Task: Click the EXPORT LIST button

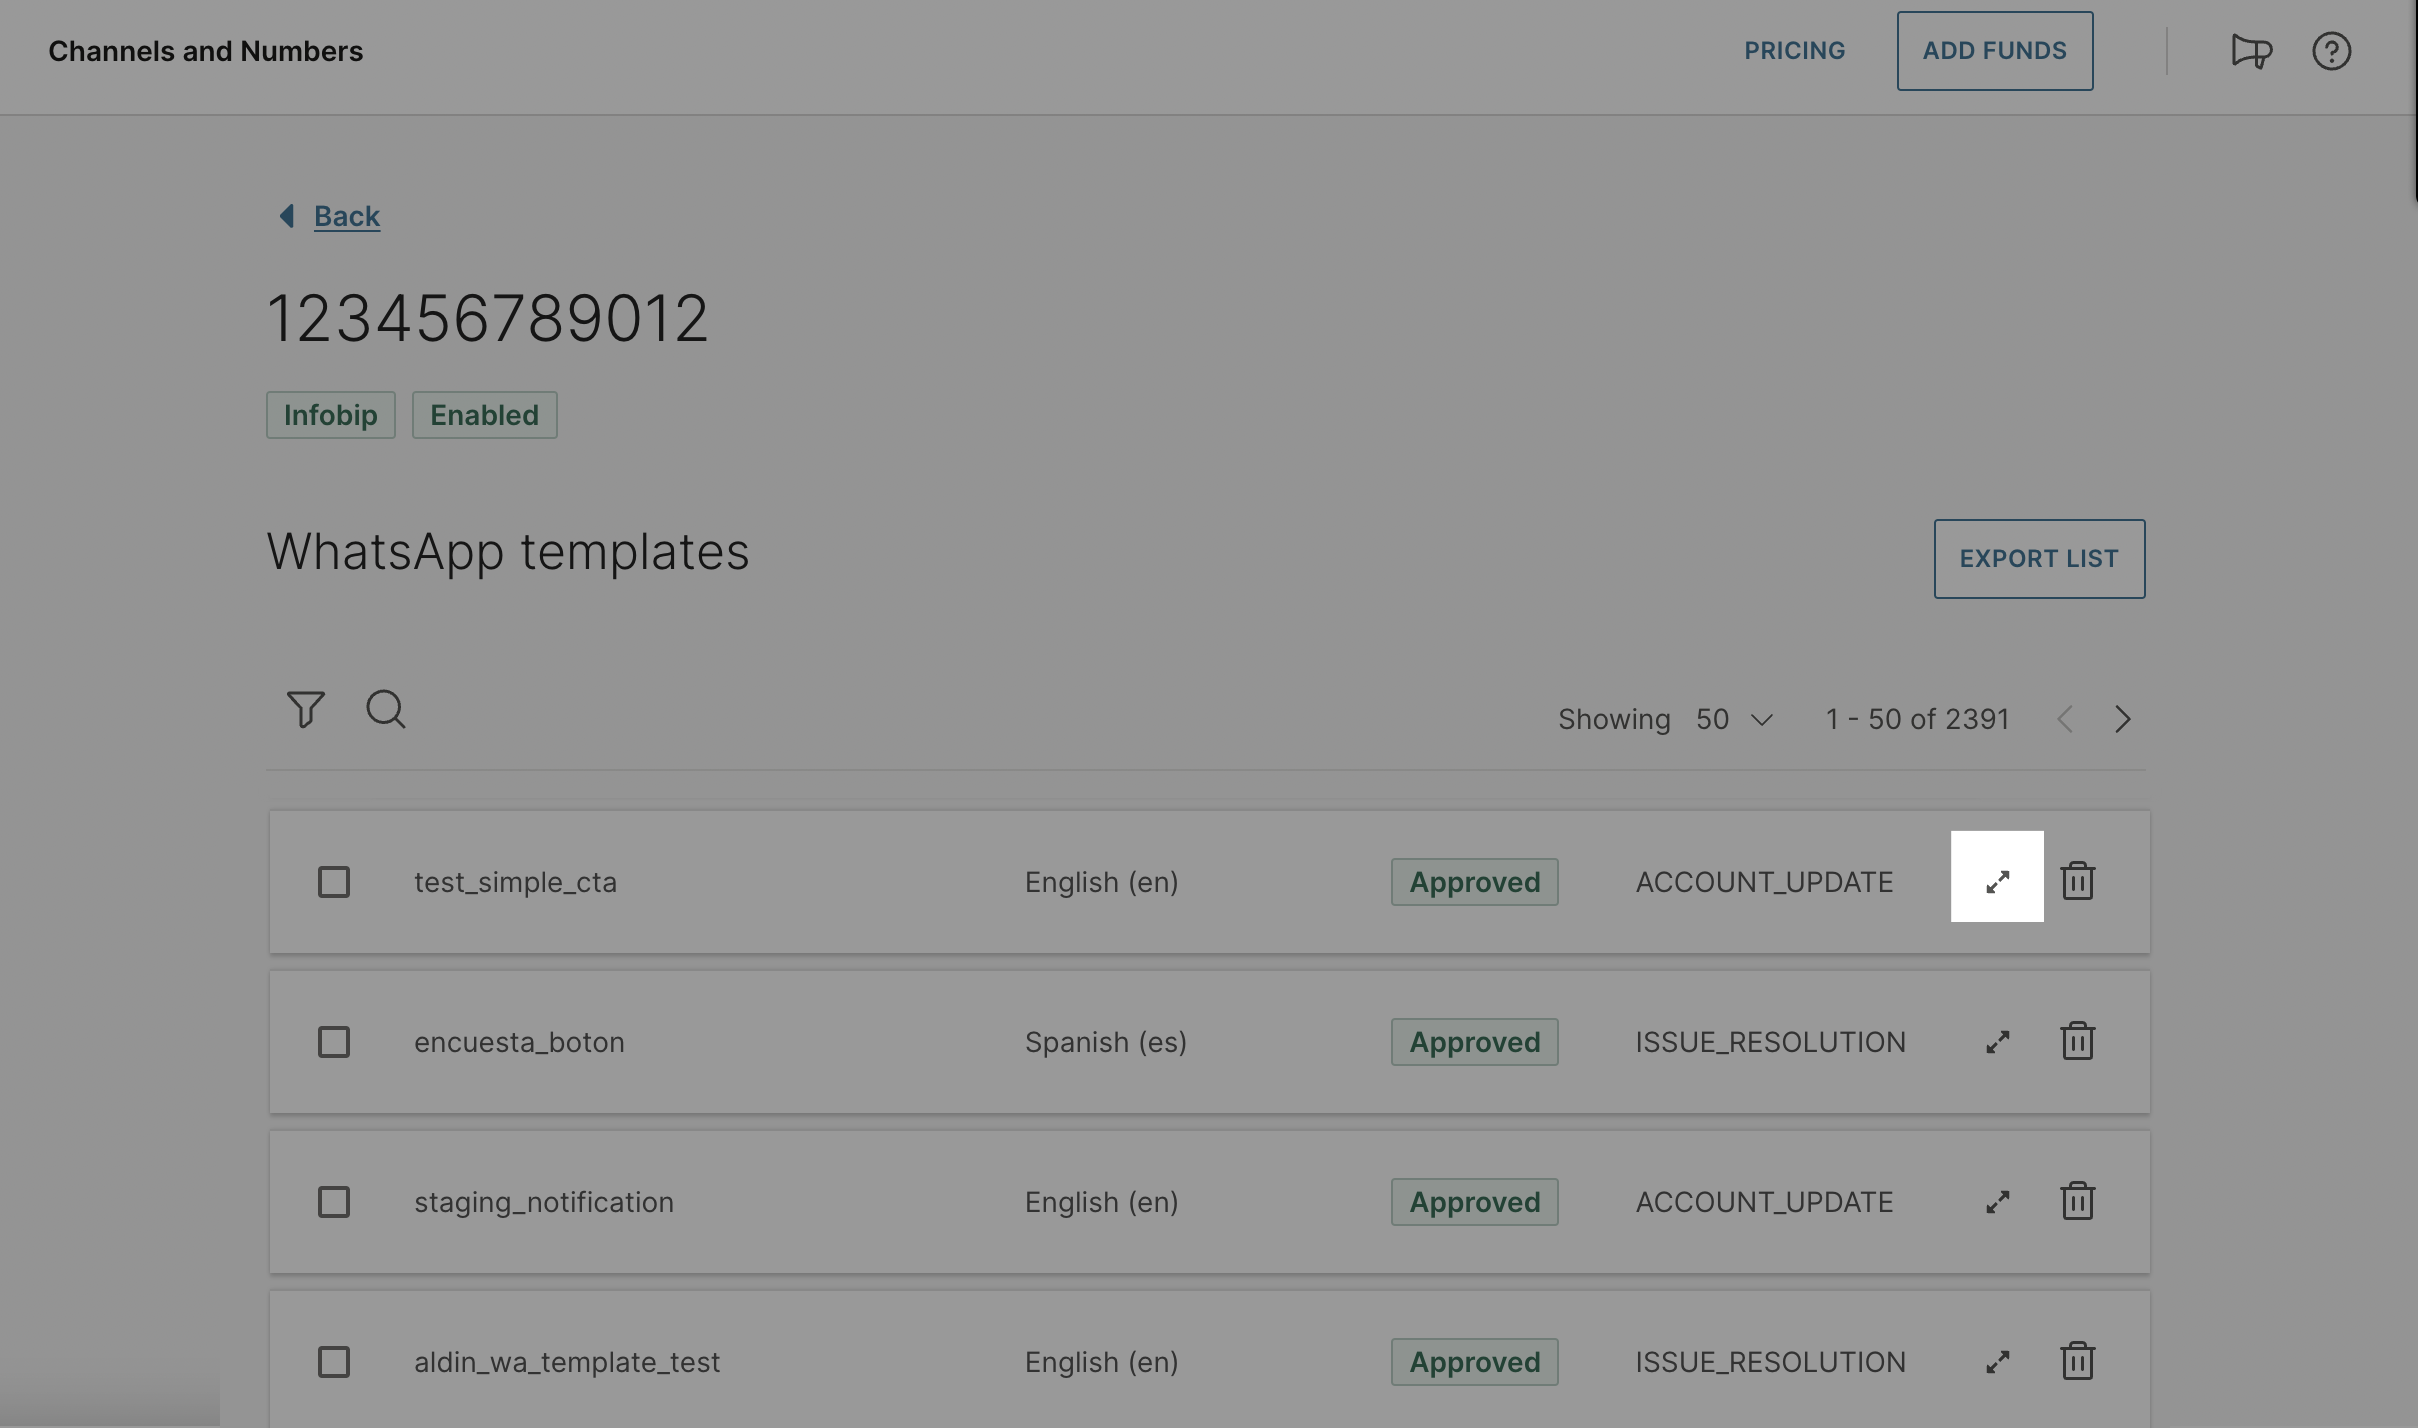Action: (2039, 559)
